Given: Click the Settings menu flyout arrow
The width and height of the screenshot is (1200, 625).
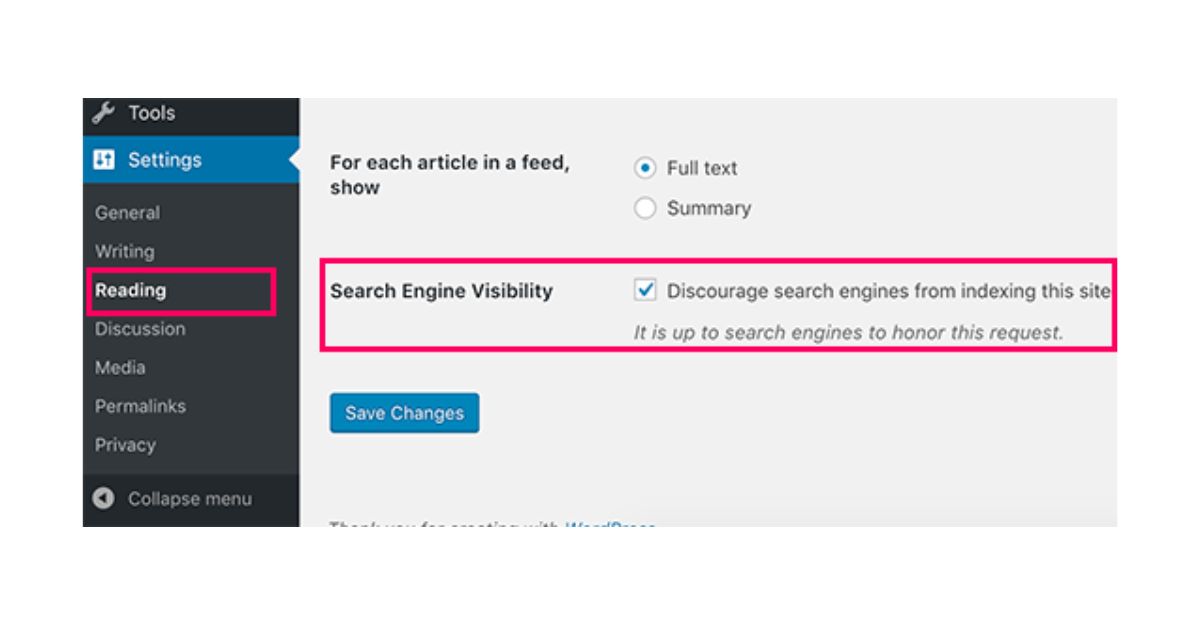Looking at the screenshot, I should pos(294,160).
